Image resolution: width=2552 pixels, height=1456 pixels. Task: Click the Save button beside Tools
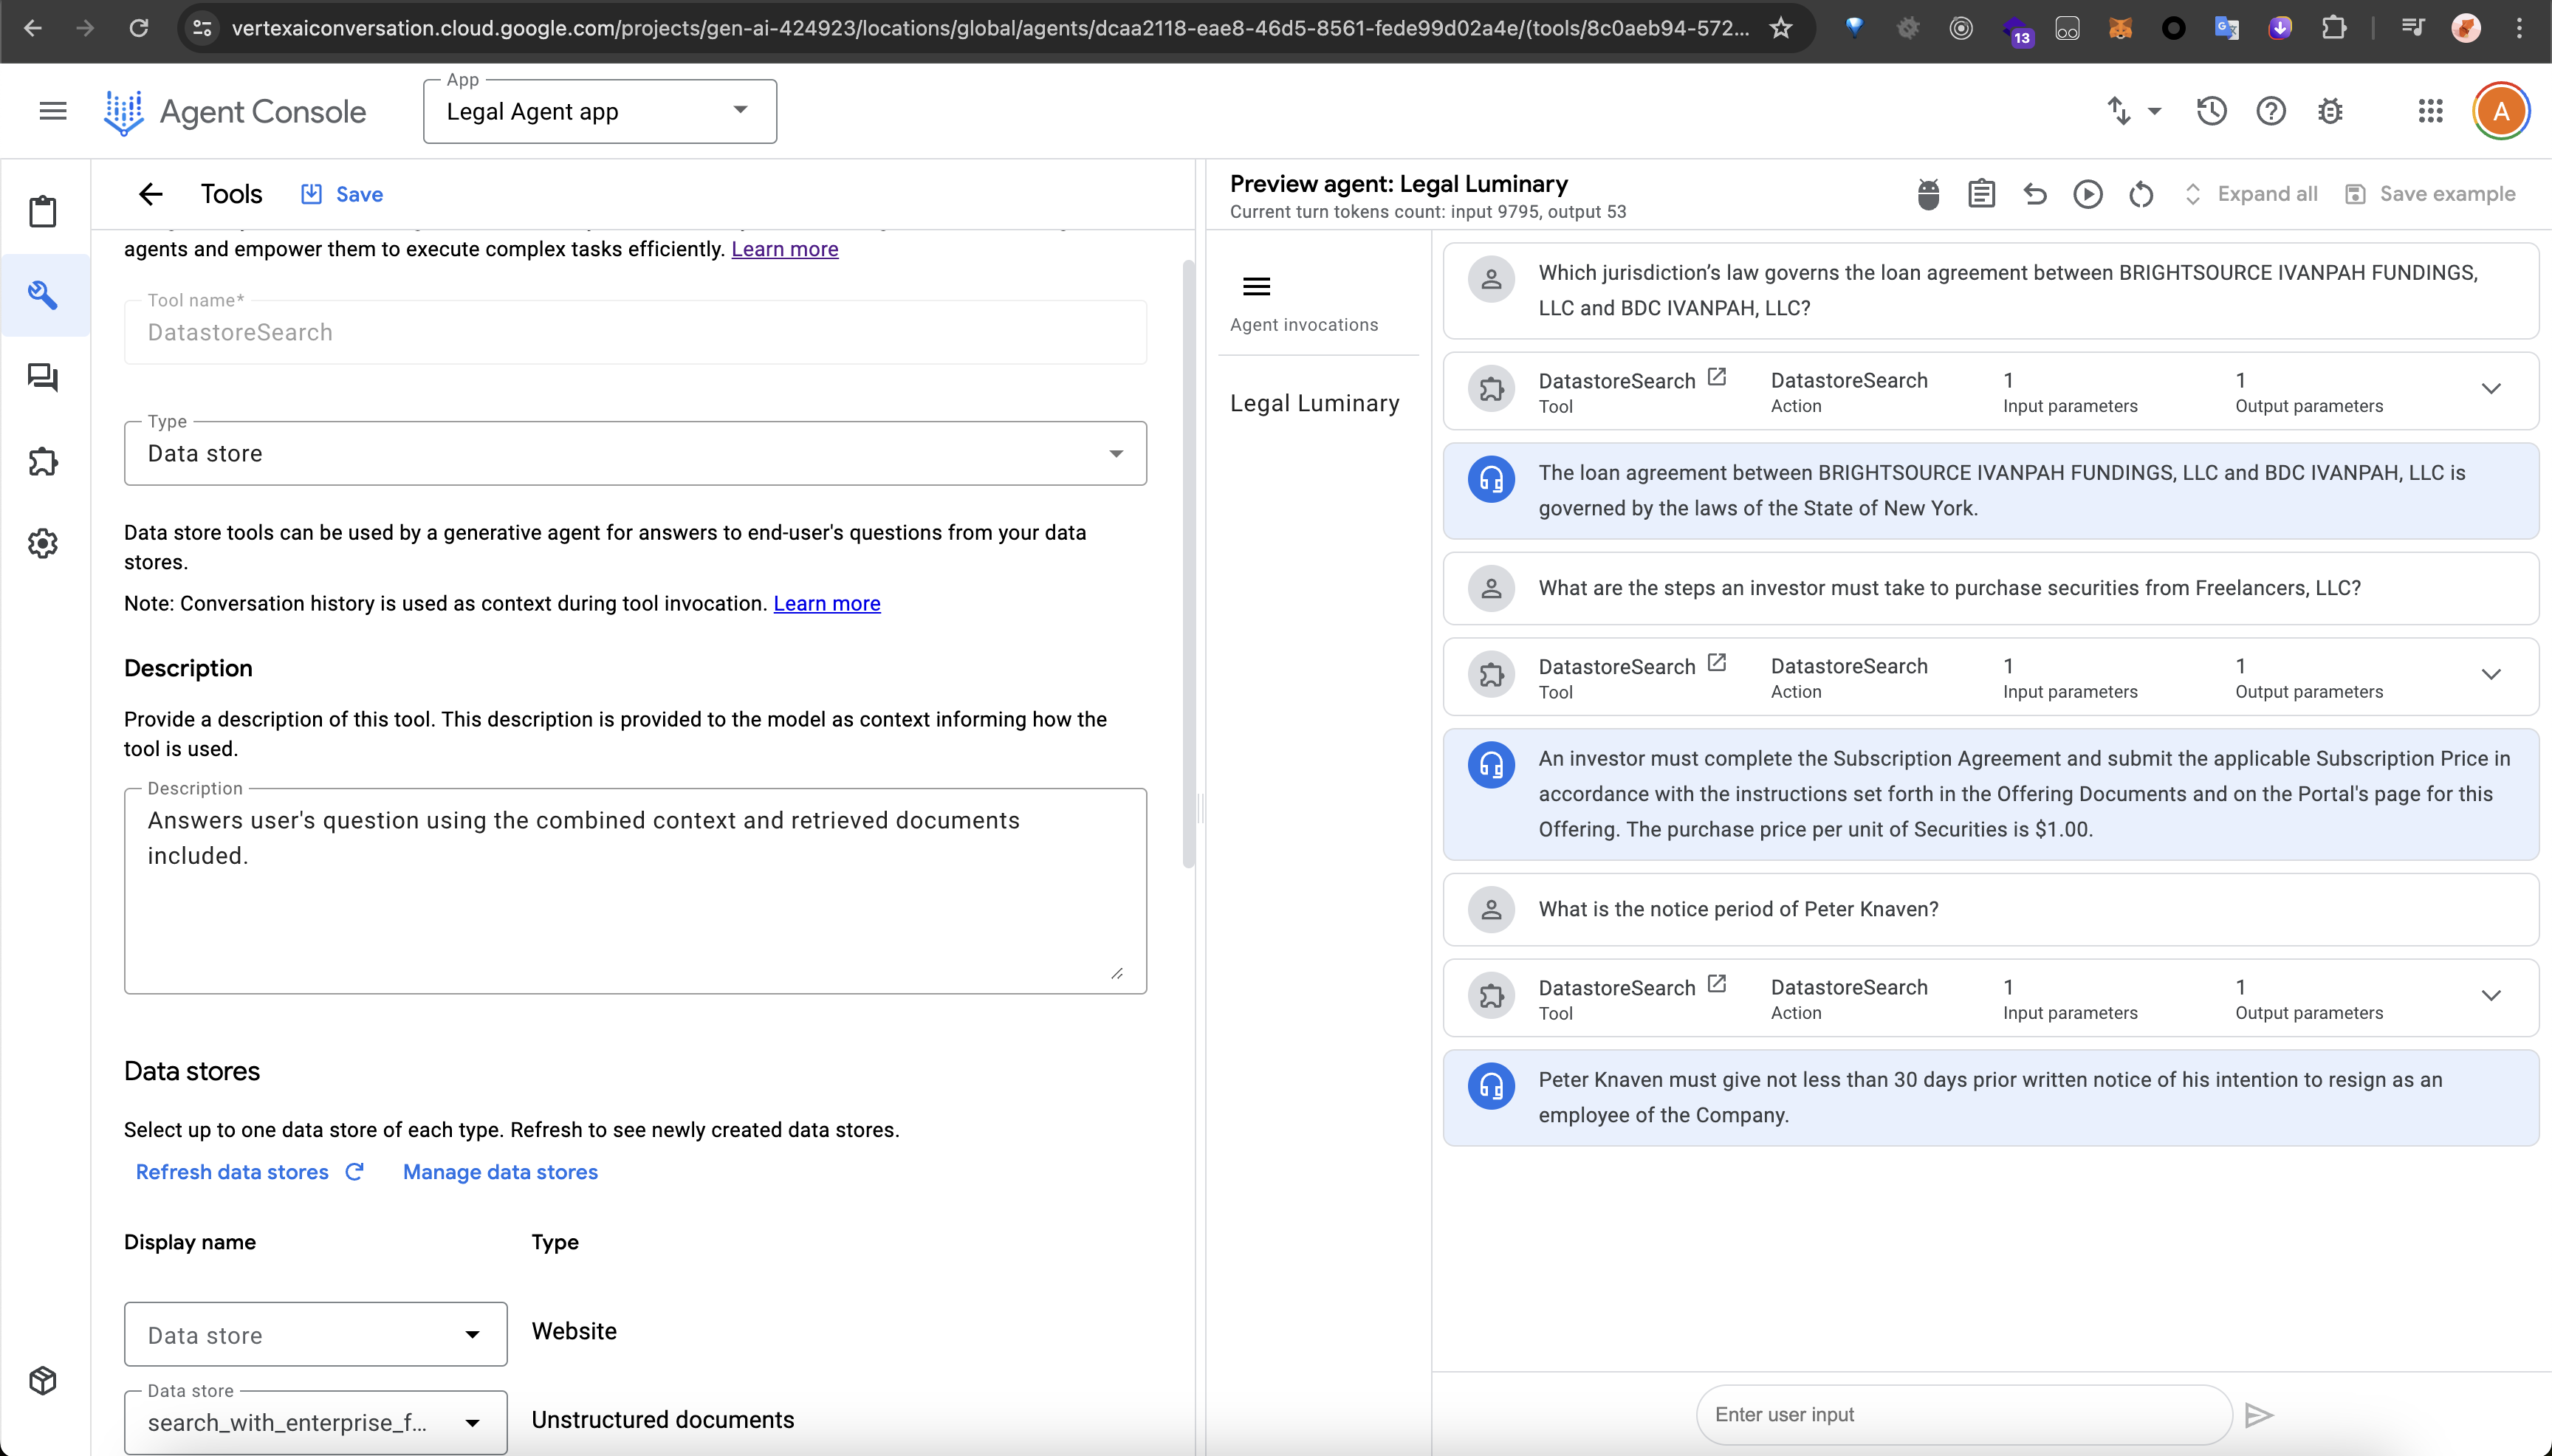(343, 194)
